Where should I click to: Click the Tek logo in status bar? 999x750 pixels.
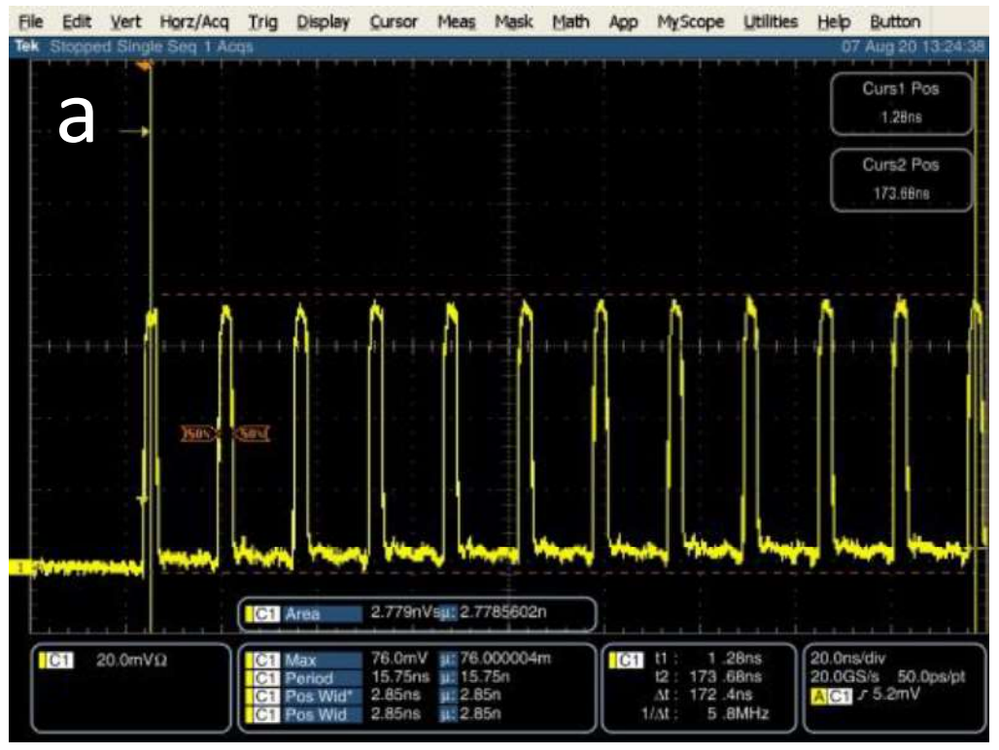point(27,46)
